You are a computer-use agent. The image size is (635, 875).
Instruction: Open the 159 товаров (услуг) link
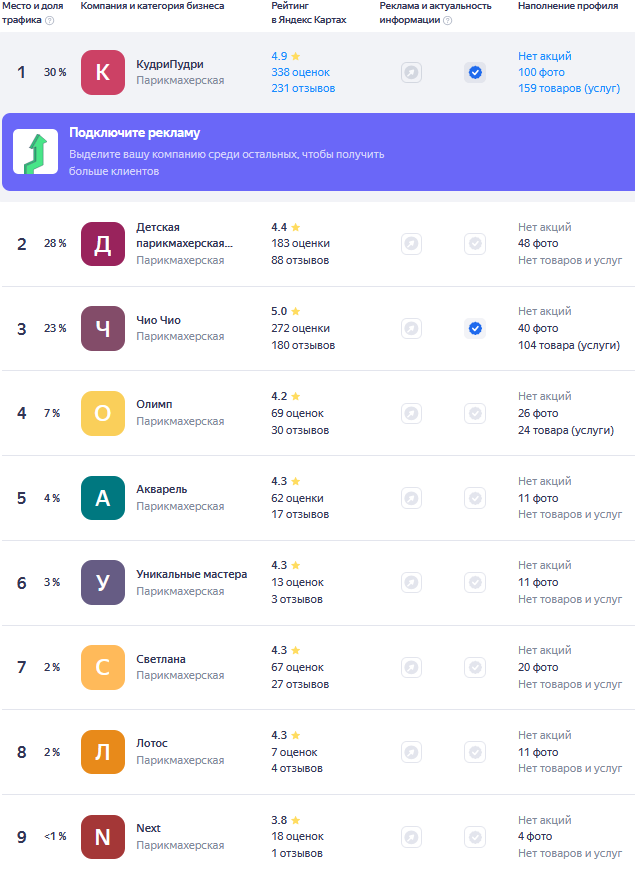(568, 88)
